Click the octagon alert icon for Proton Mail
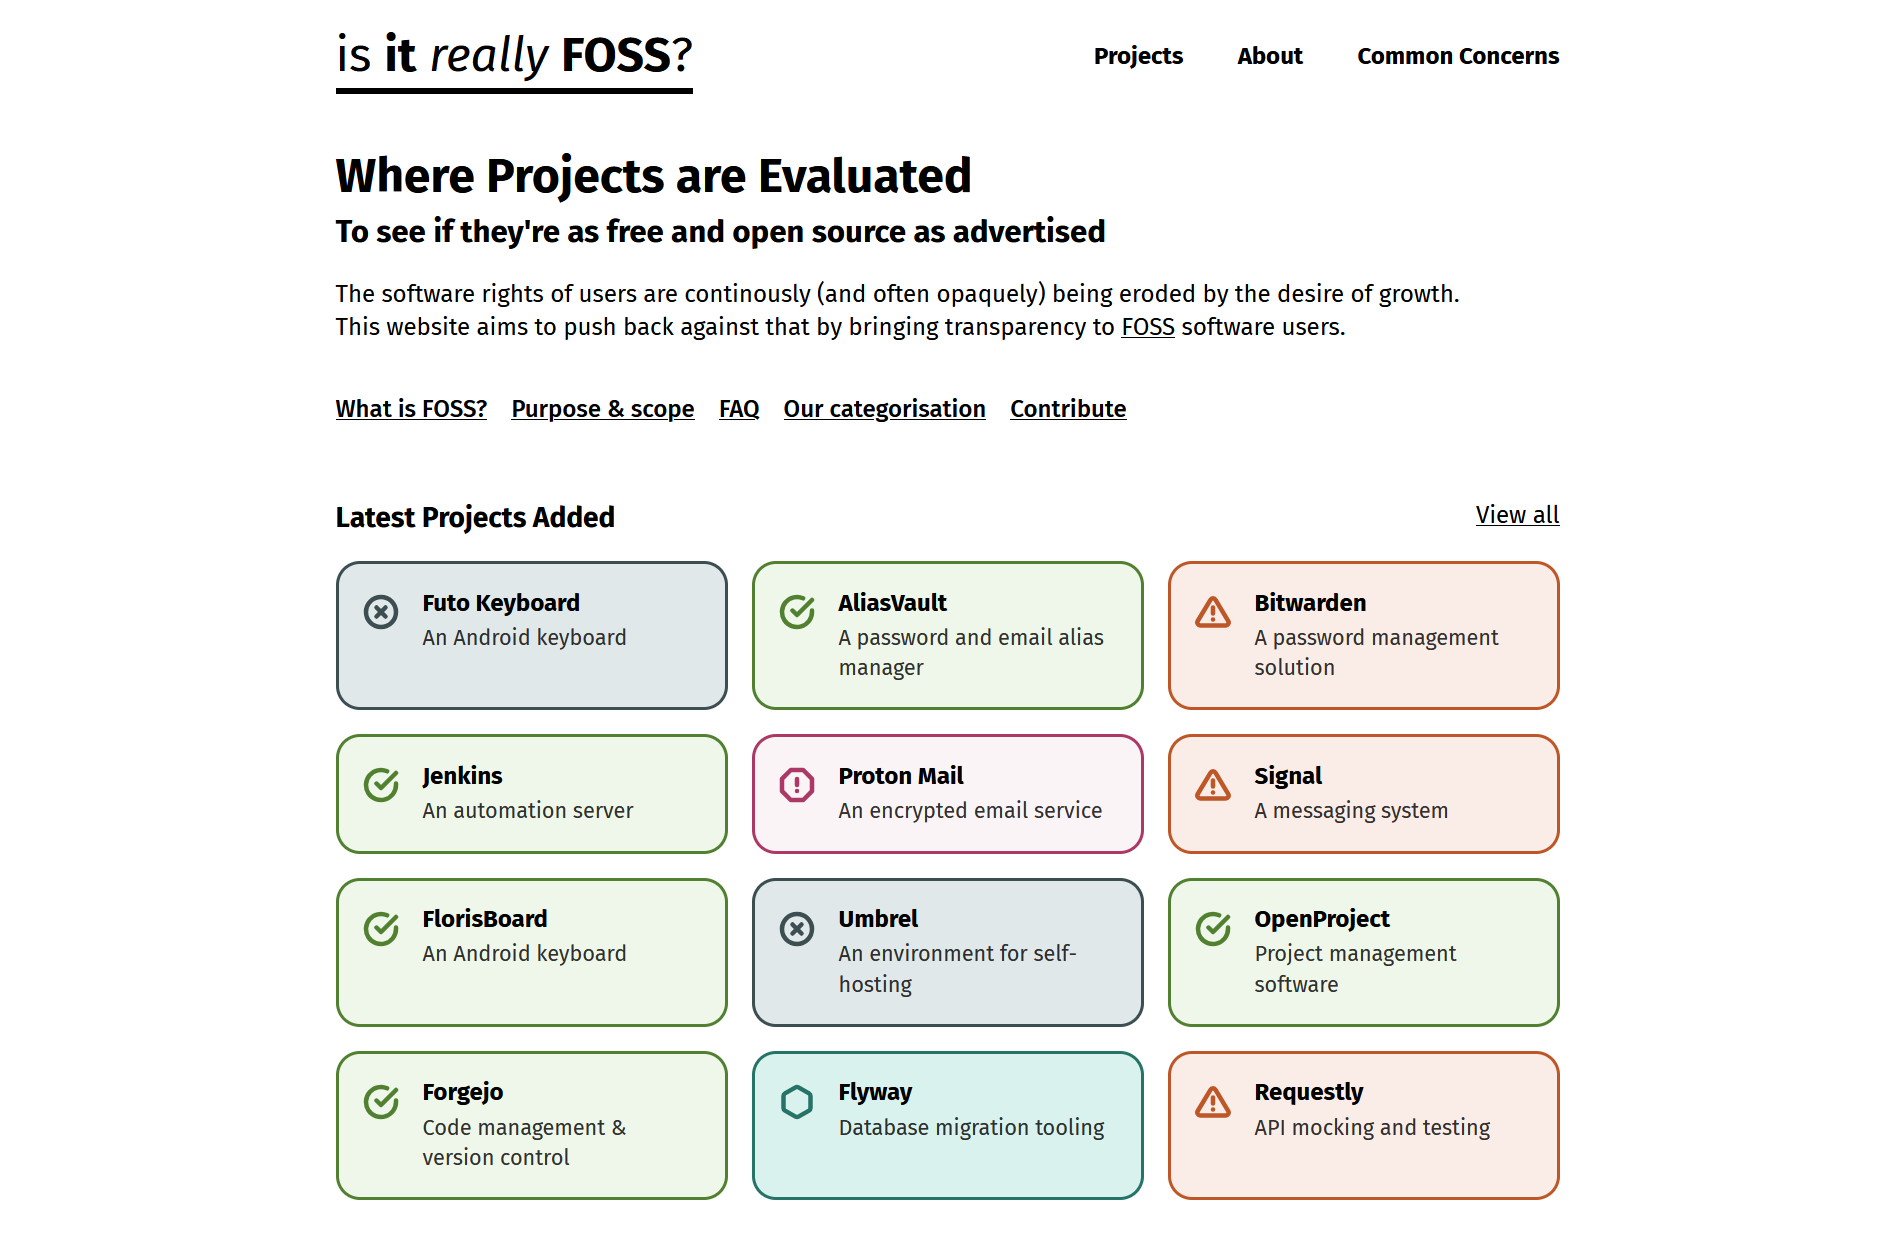The image size is (1887, 1257). [797, 784]
